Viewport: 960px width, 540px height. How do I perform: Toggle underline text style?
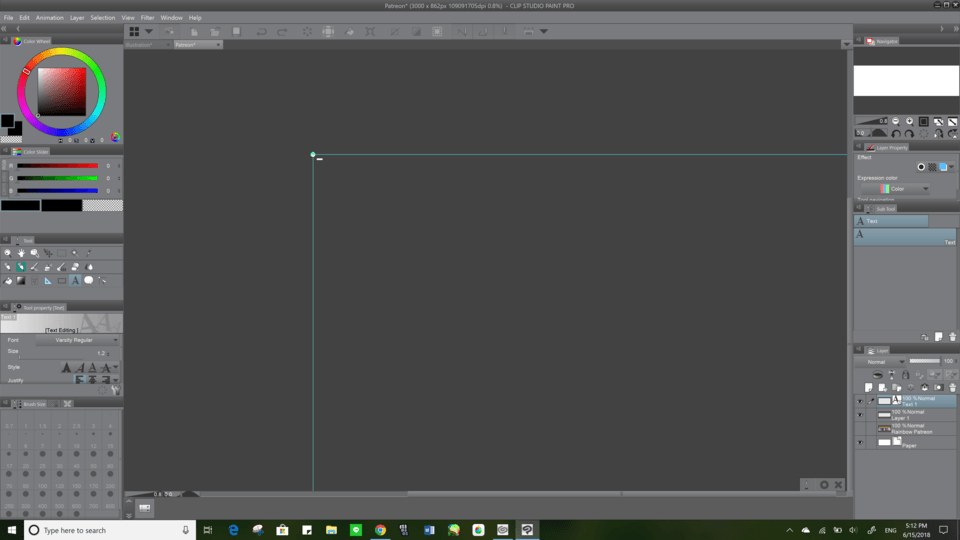[x=92, y=367]
